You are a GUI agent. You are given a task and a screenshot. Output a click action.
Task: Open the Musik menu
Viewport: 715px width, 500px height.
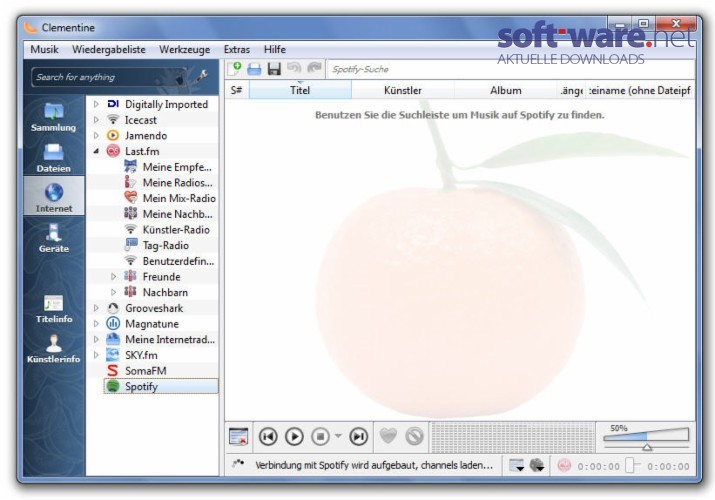pos(44,49)
